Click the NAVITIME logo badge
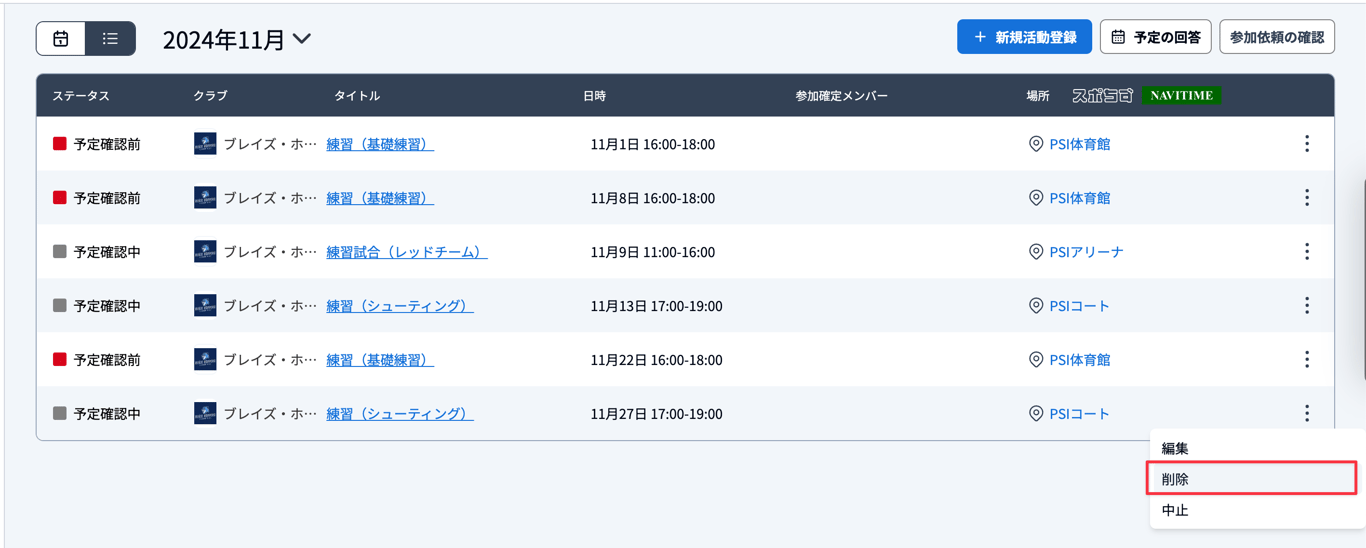1366x548 pixels. pos(1181,96)
